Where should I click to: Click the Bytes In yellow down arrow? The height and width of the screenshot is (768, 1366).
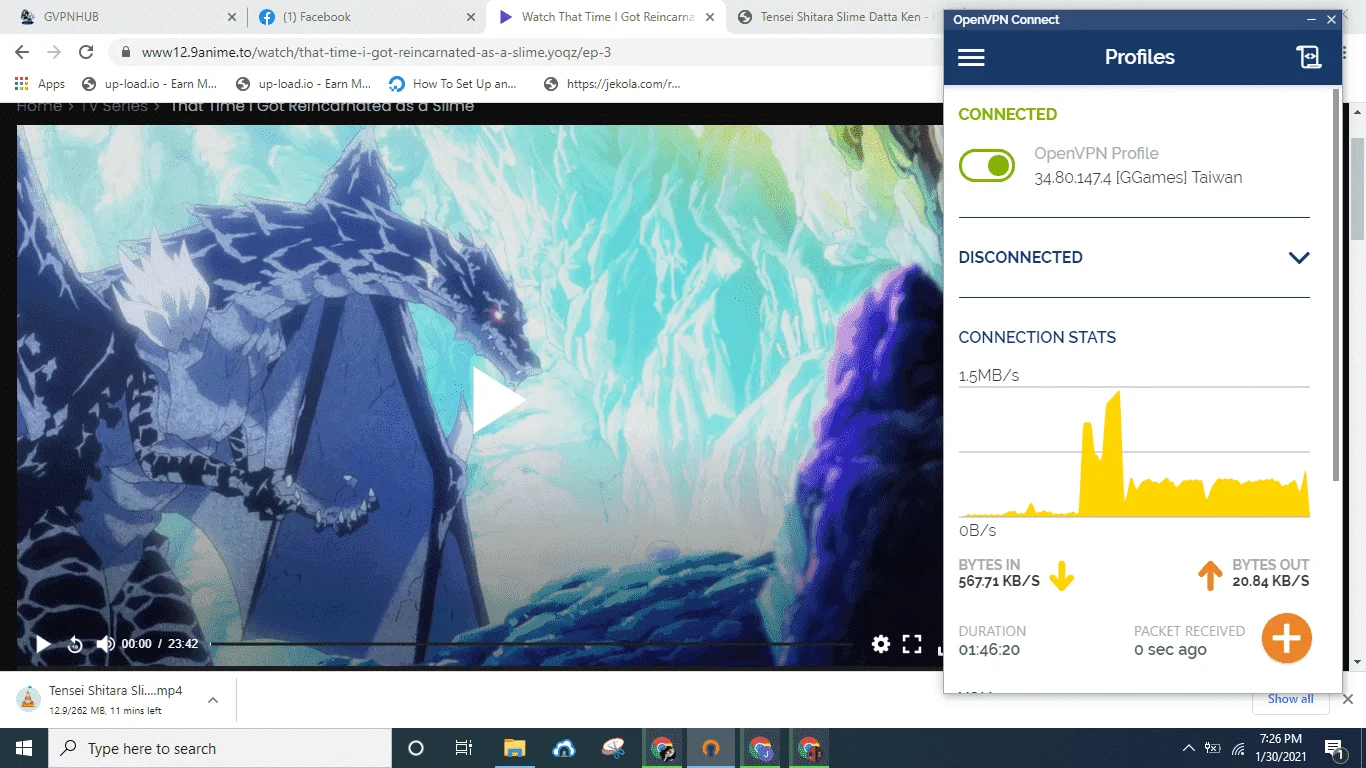[1061, 575]
